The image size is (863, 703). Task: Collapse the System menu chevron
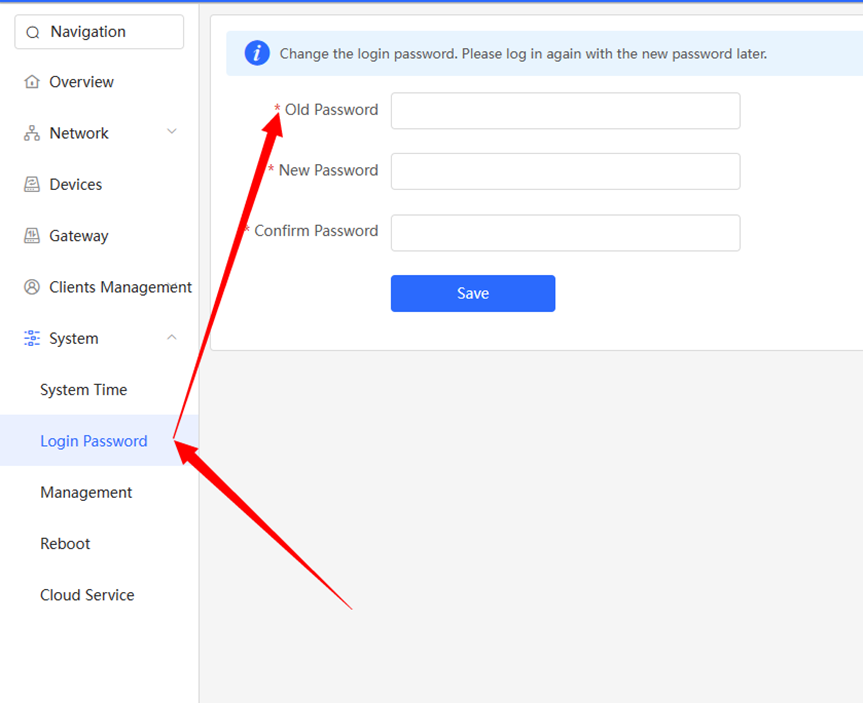click(x=172, y=337)
